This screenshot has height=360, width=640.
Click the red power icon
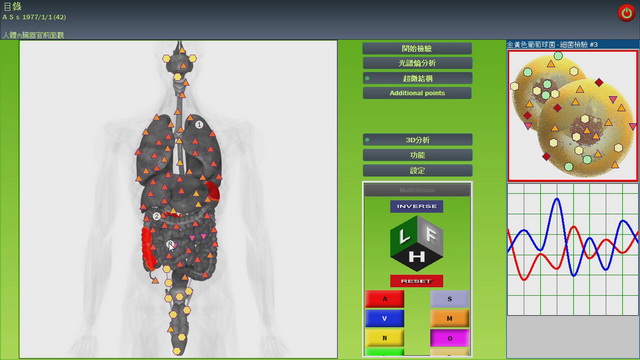[626, 13]
